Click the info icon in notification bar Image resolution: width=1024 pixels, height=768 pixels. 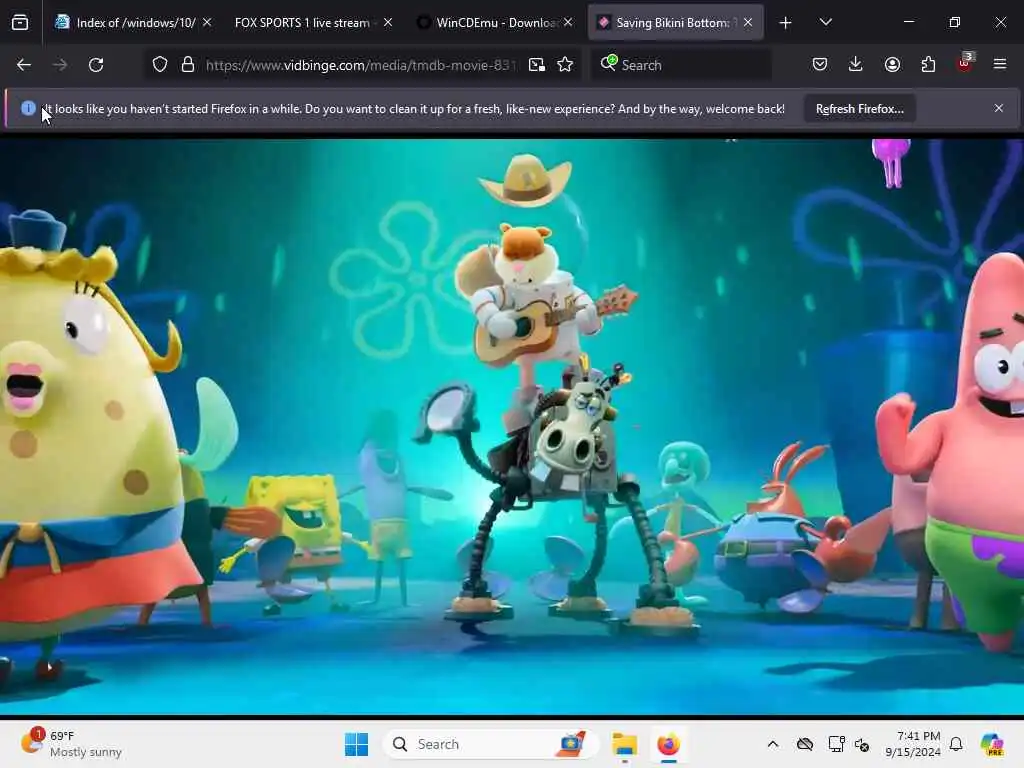28,108
